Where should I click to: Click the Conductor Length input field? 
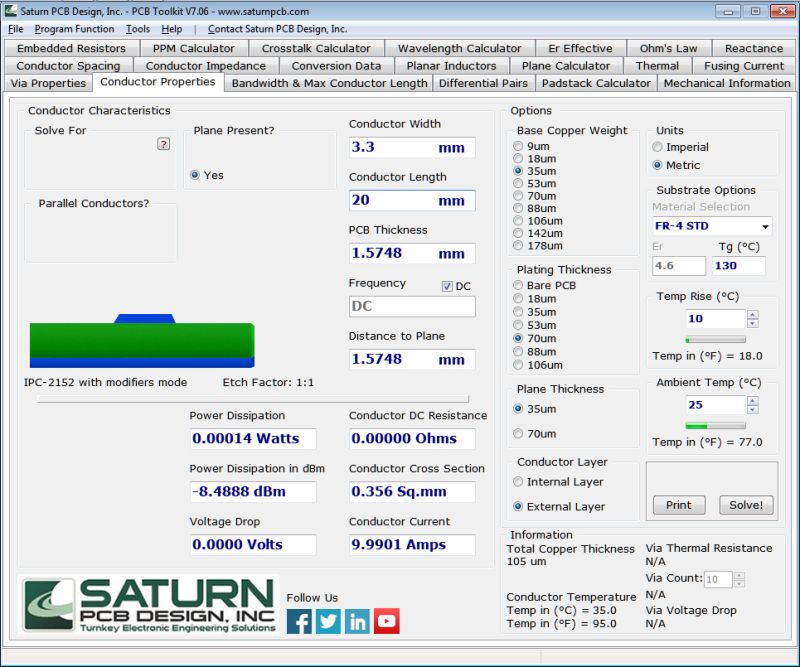(412, 201)
